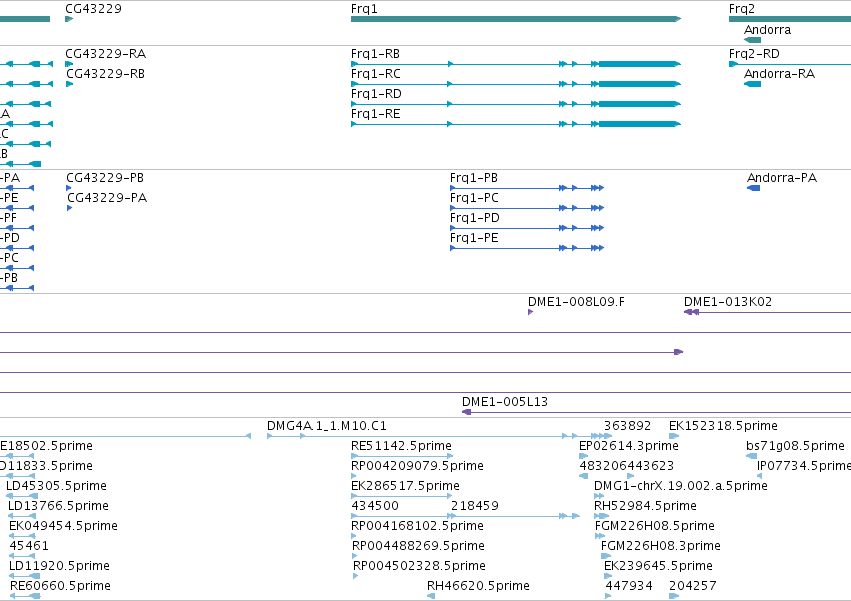The height and width of the screenshot is (601, 851).
Task: Click the RP004209079.5prime EST label
Action: point(417,466)
